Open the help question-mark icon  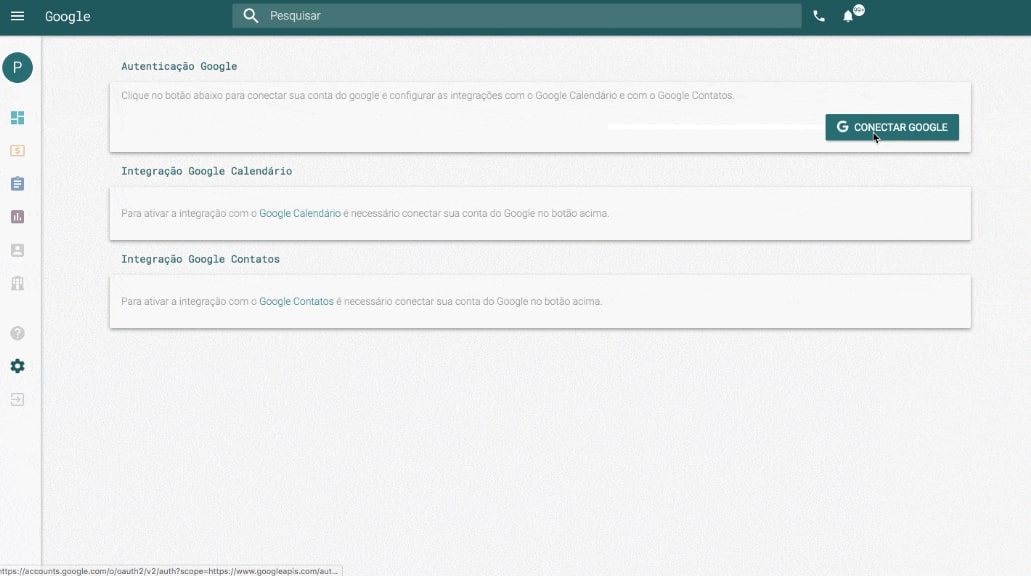coord(18,333)
